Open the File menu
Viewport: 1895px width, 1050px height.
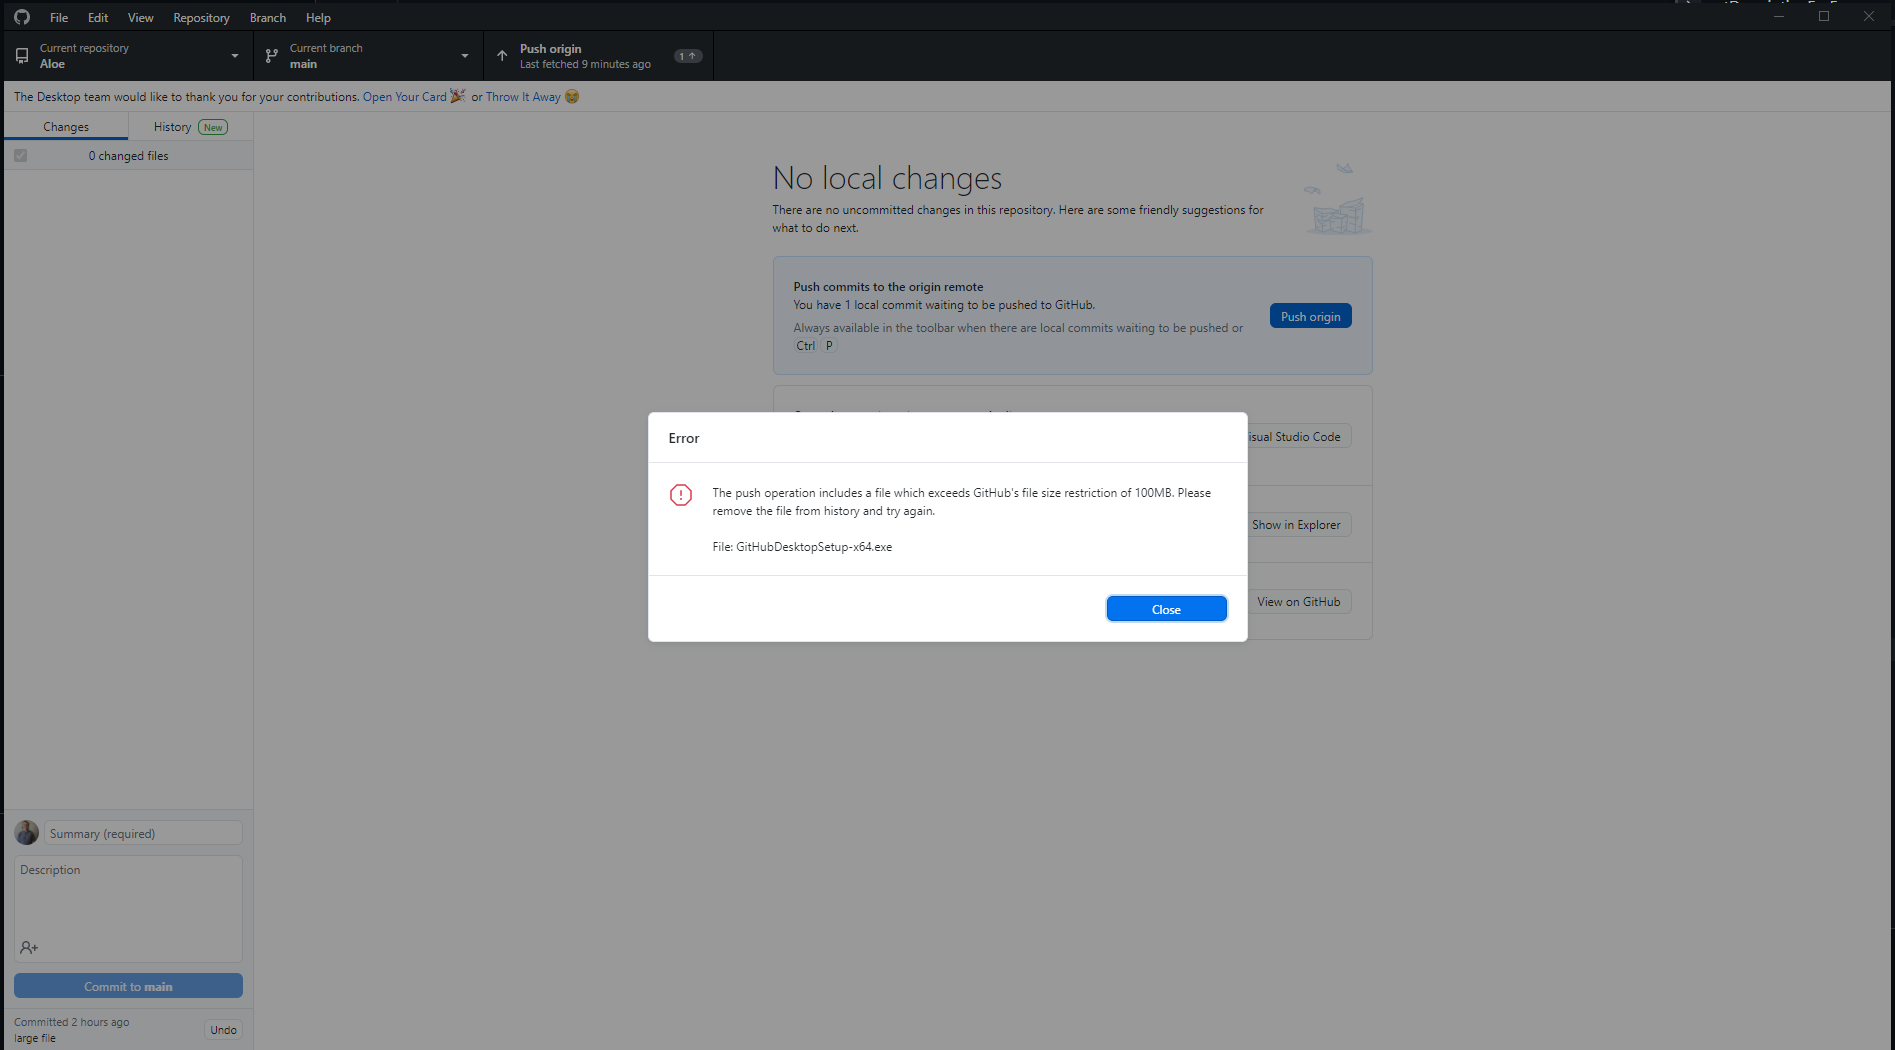pyautogui.click(x=59, y=17)
